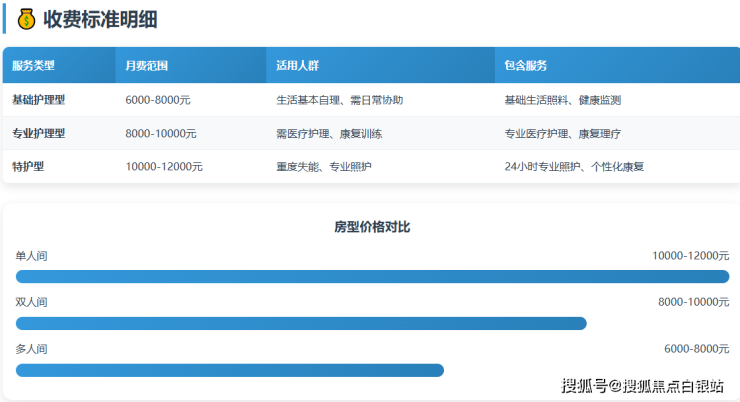Image resolution: width=740 pixels, height=402 pixels.
Task: Click 专业医疗护理、康复理疗 cell
Action: click(x=563, y=133)
